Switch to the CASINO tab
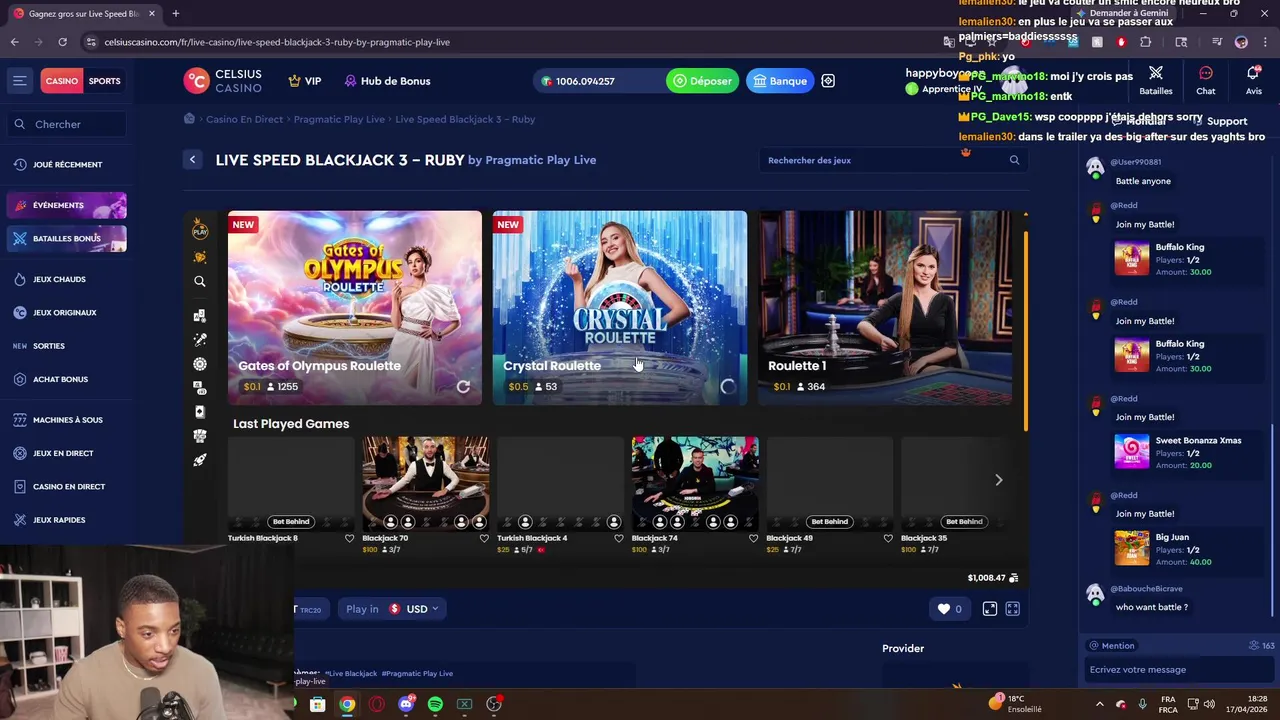This screenshot has height=720, width=1280. coord(61,81)
